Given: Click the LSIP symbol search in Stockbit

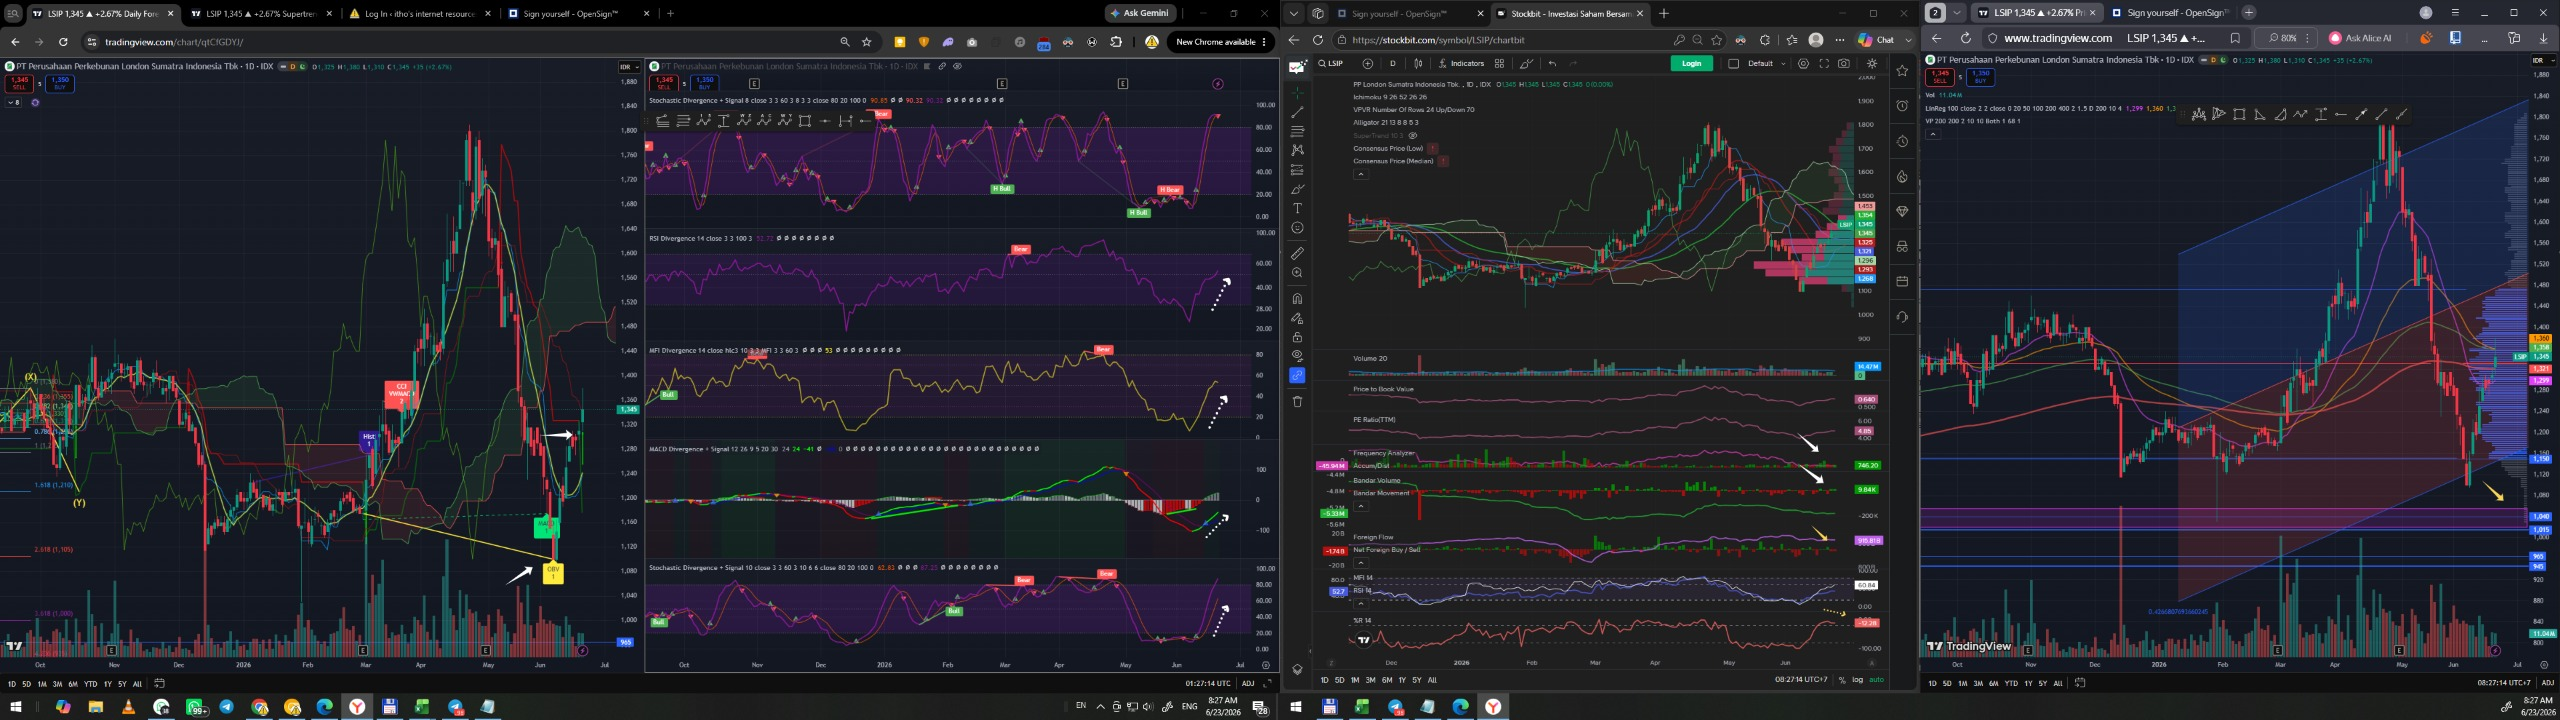Looking at the screenshot, I should point(1330,63).
